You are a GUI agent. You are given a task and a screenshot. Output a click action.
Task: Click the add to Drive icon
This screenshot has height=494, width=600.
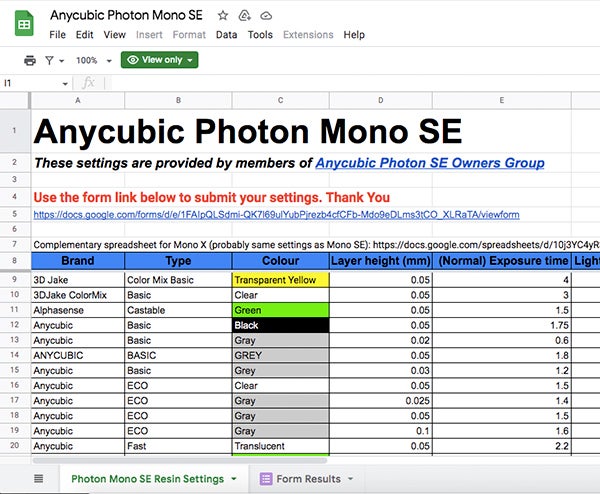pyautogui.click(x=245, y=16)
